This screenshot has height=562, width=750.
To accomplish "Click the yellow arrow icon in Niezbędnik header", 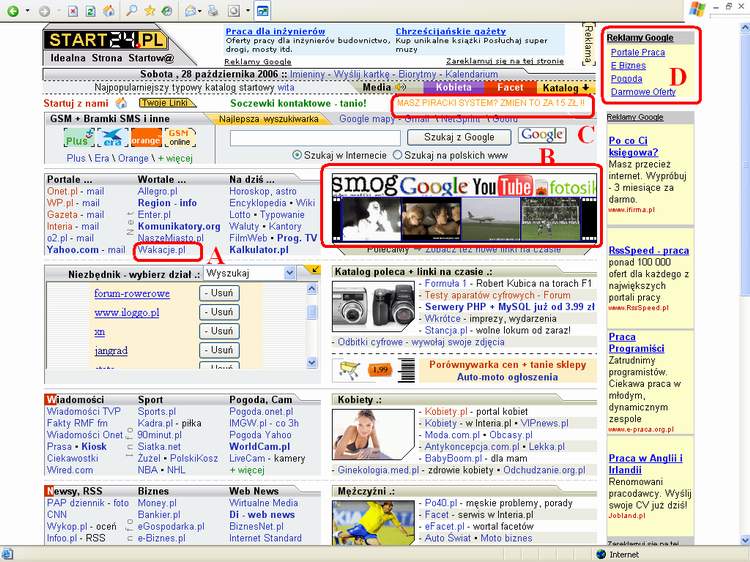I will tap(315, 271).
